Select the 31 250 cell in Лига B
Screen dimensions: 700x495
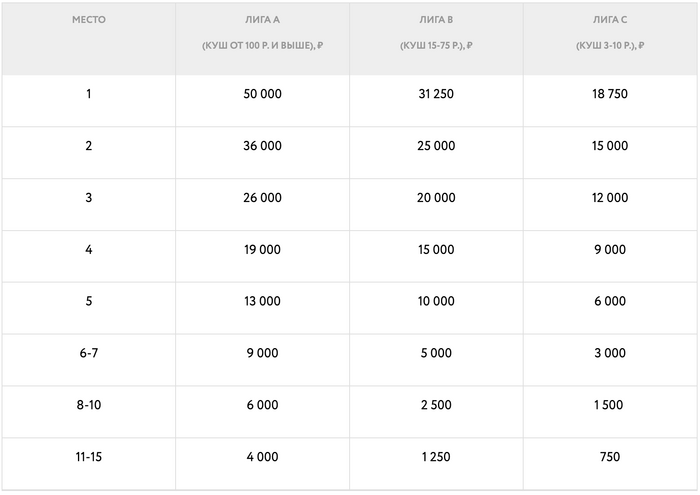coord(436,94)
